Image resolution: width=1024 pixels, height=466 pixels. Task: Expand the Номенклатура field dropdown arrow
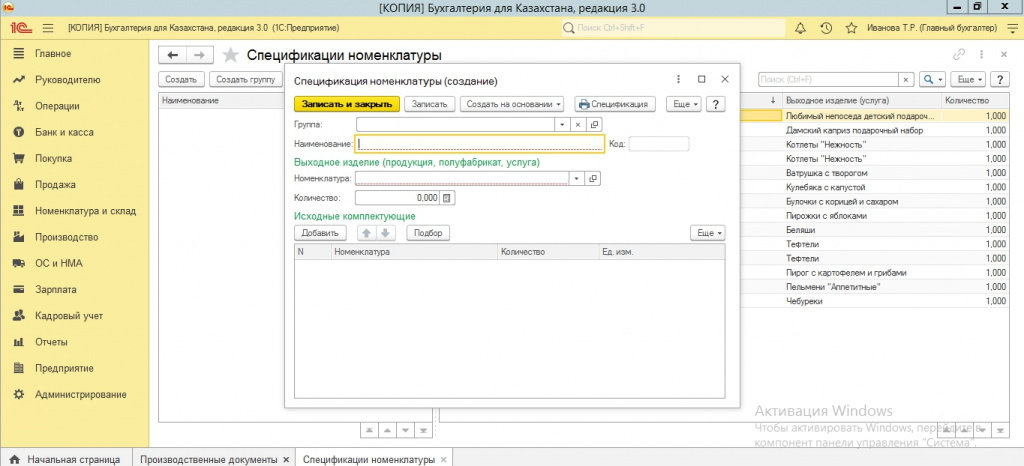tap(577, 178)
